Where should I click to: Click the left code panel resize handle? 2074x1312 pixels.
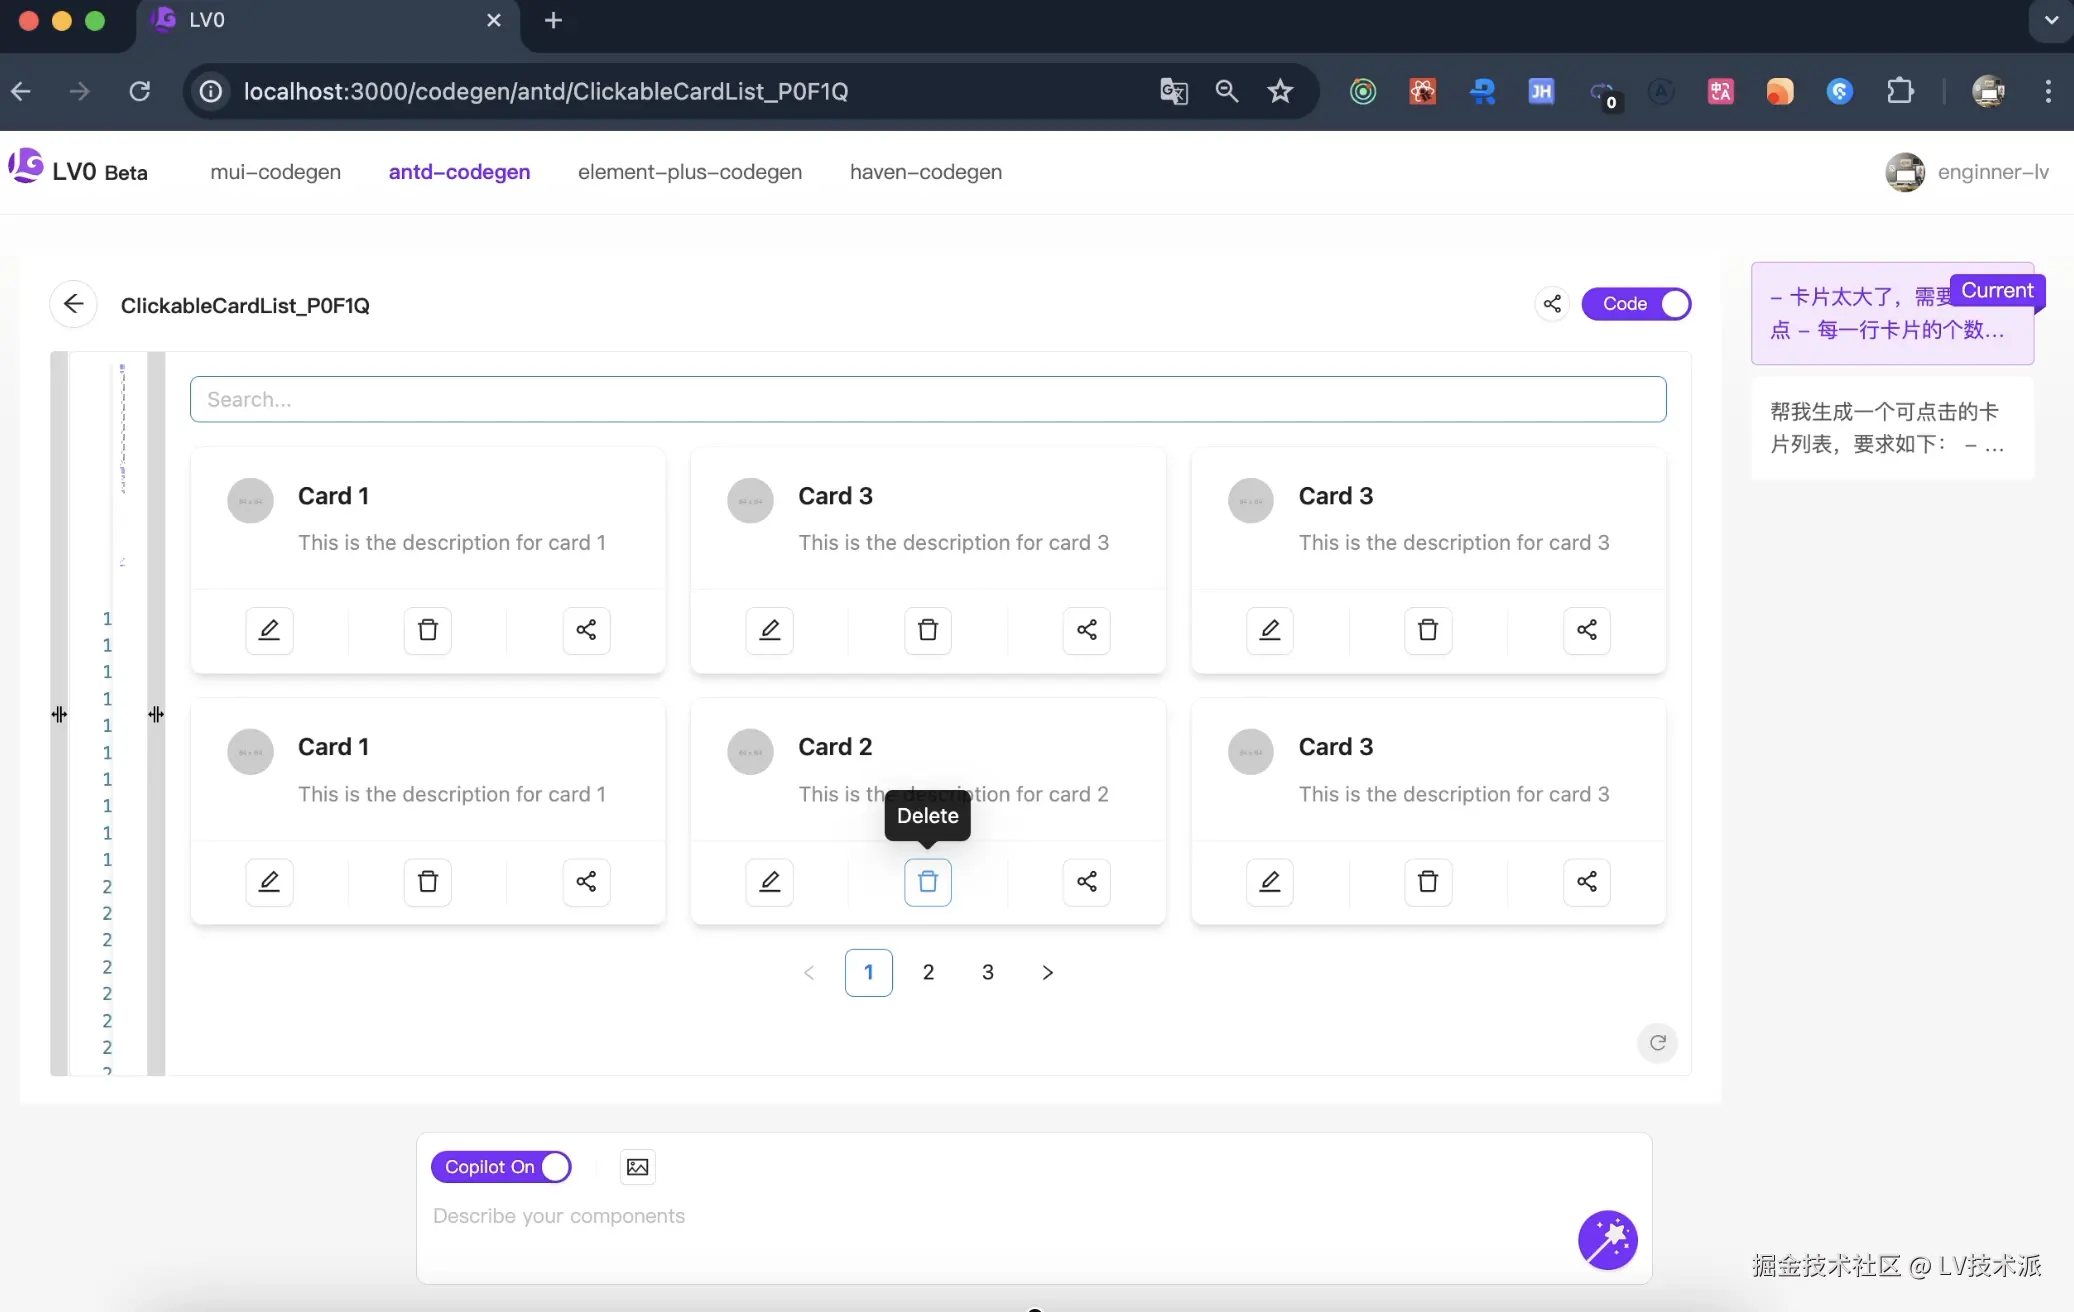coord(59,714)
